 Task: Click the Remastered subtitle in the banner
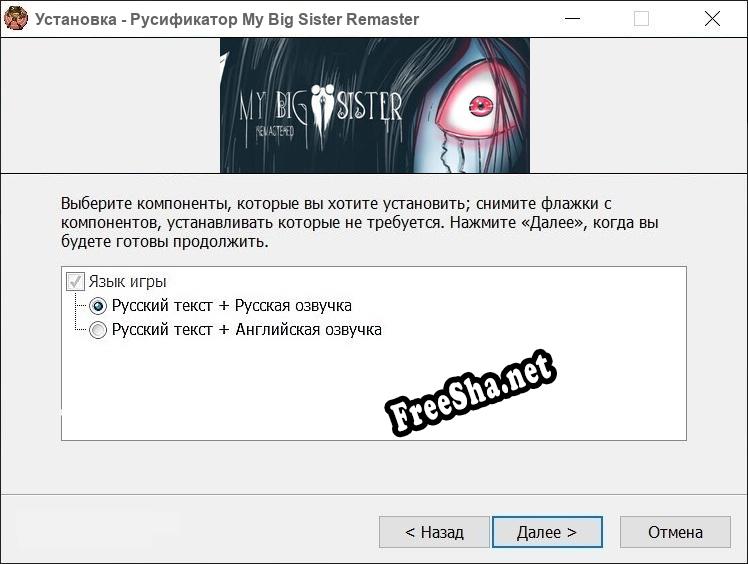[x=275, y=131]
